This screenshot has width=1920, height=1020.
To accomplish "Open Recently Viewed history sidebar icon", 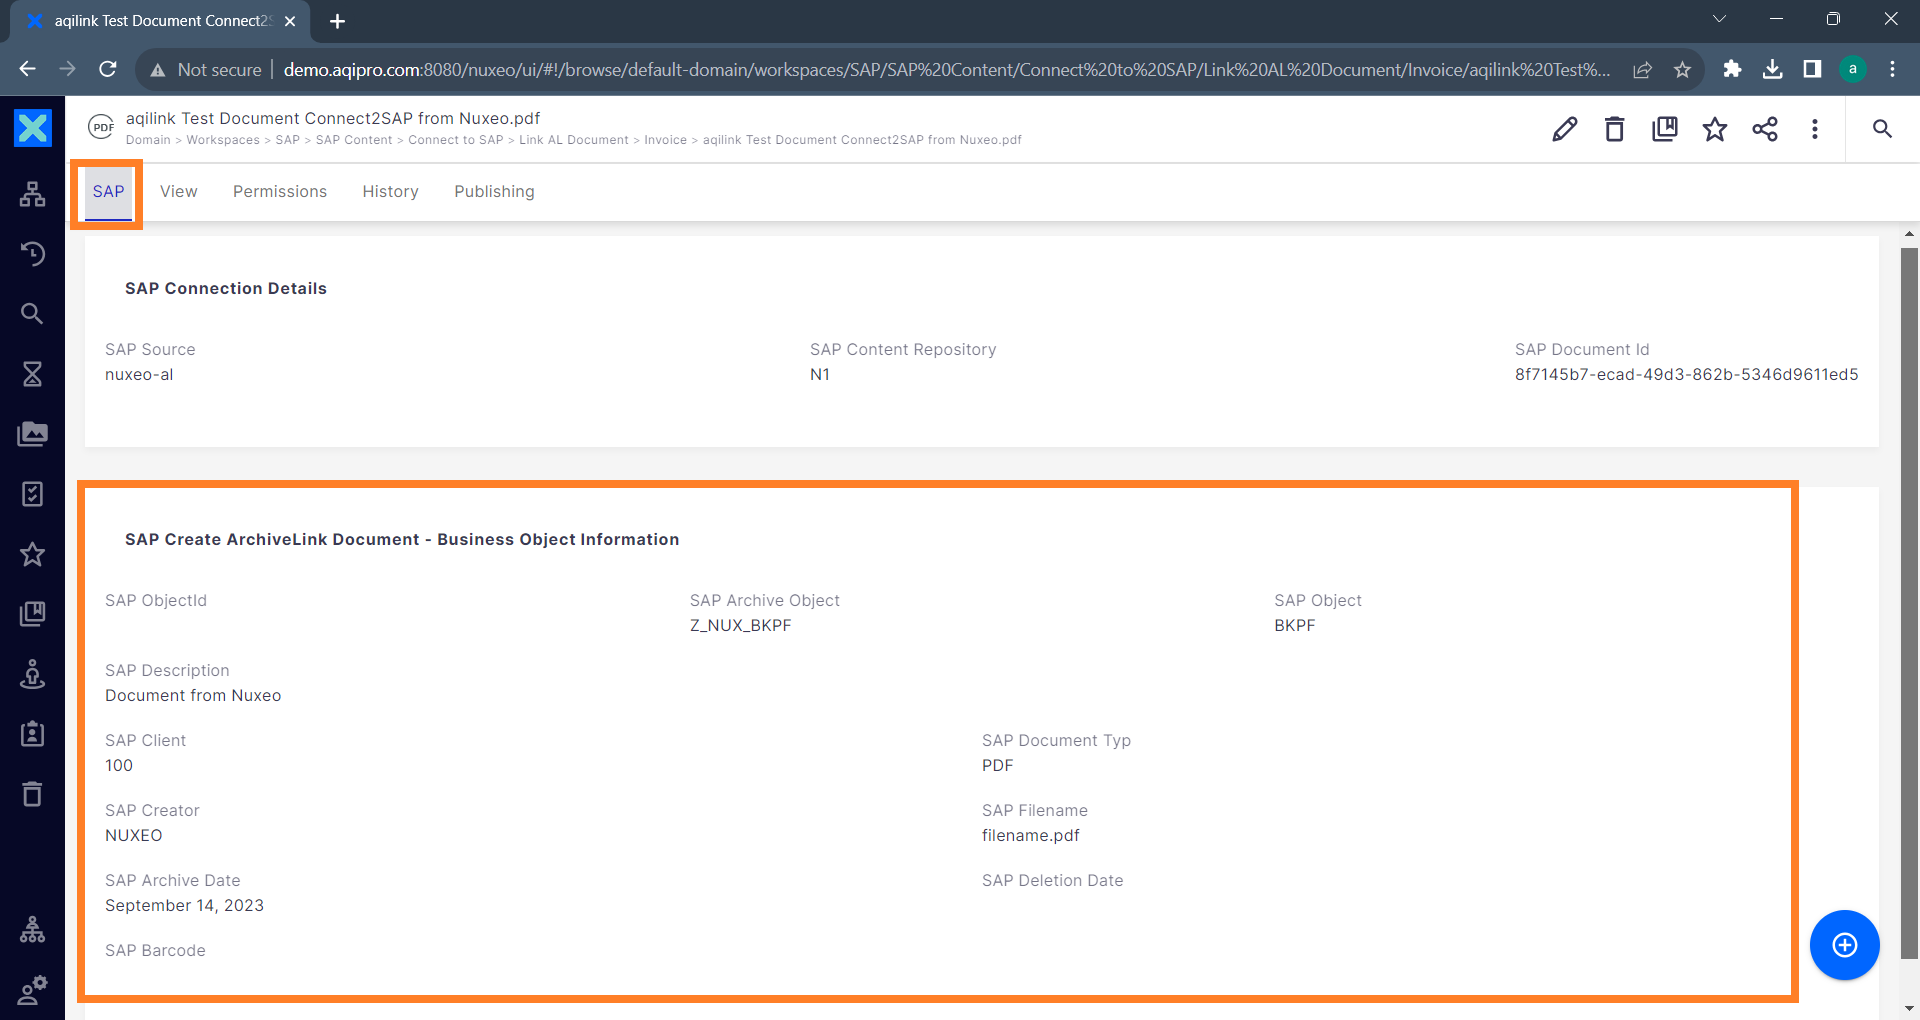I will click(x=32, y=254).
